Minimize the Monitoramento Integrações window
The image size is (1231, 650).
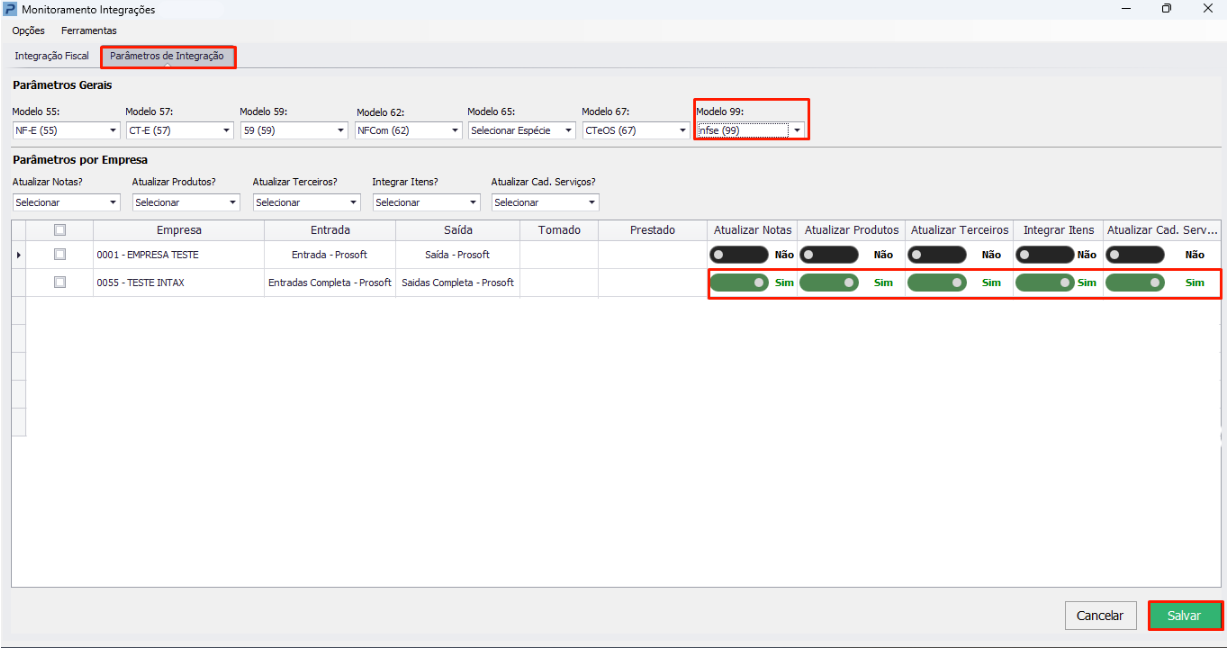[x=1127, y=9]
